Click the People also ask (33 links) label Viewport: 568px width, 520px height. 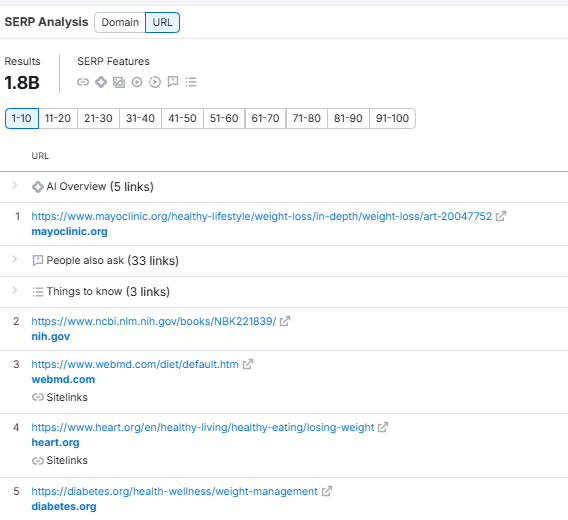(113, 261)
